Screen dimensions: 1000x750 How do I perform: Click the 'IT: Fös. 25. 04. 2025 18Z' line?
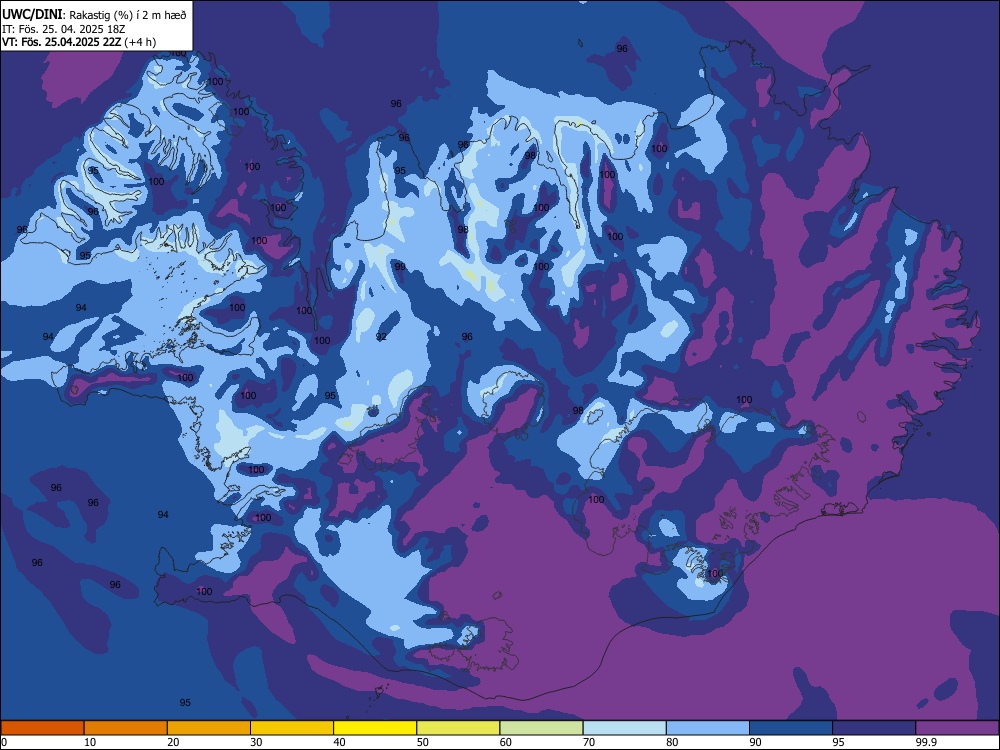point(64,29)
